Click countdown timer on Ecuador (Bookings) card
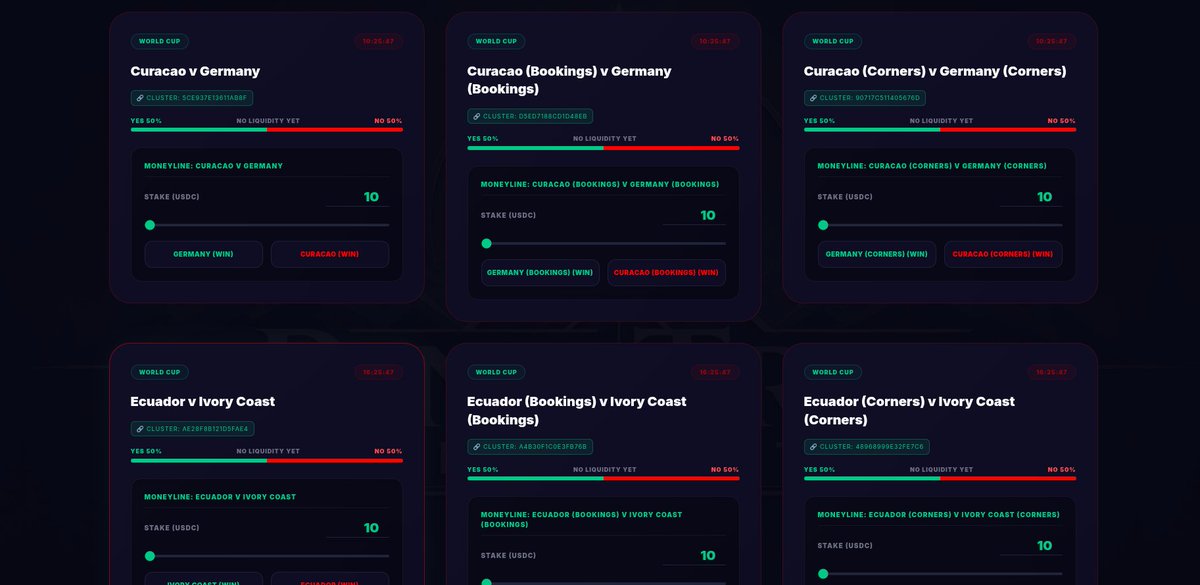Image resolution: width=1200 pixels, height=585 pixels. 715,372
